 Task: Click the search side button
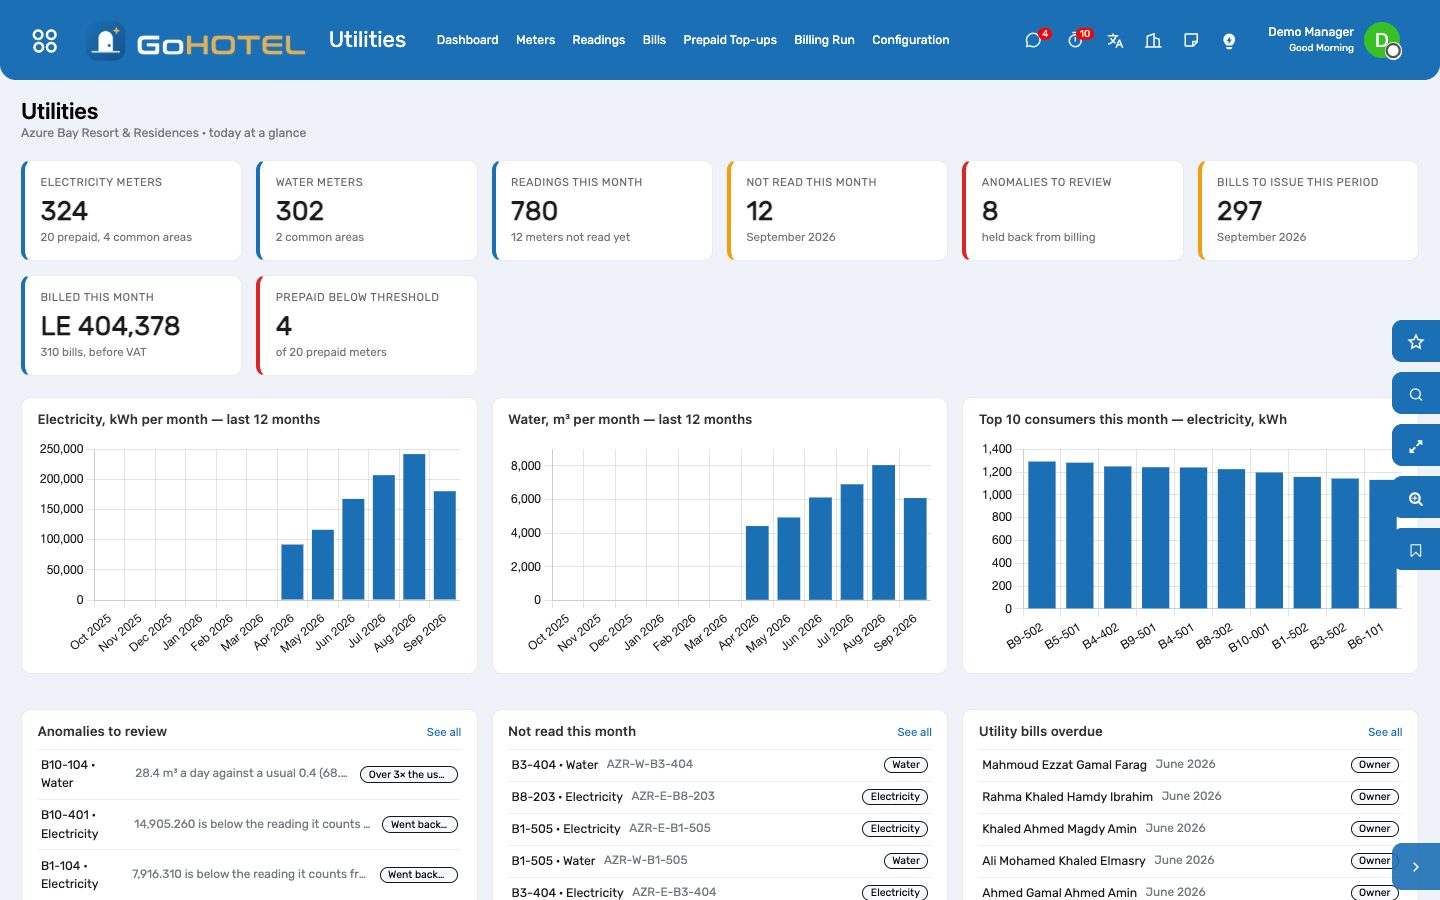coord(1416,394)
